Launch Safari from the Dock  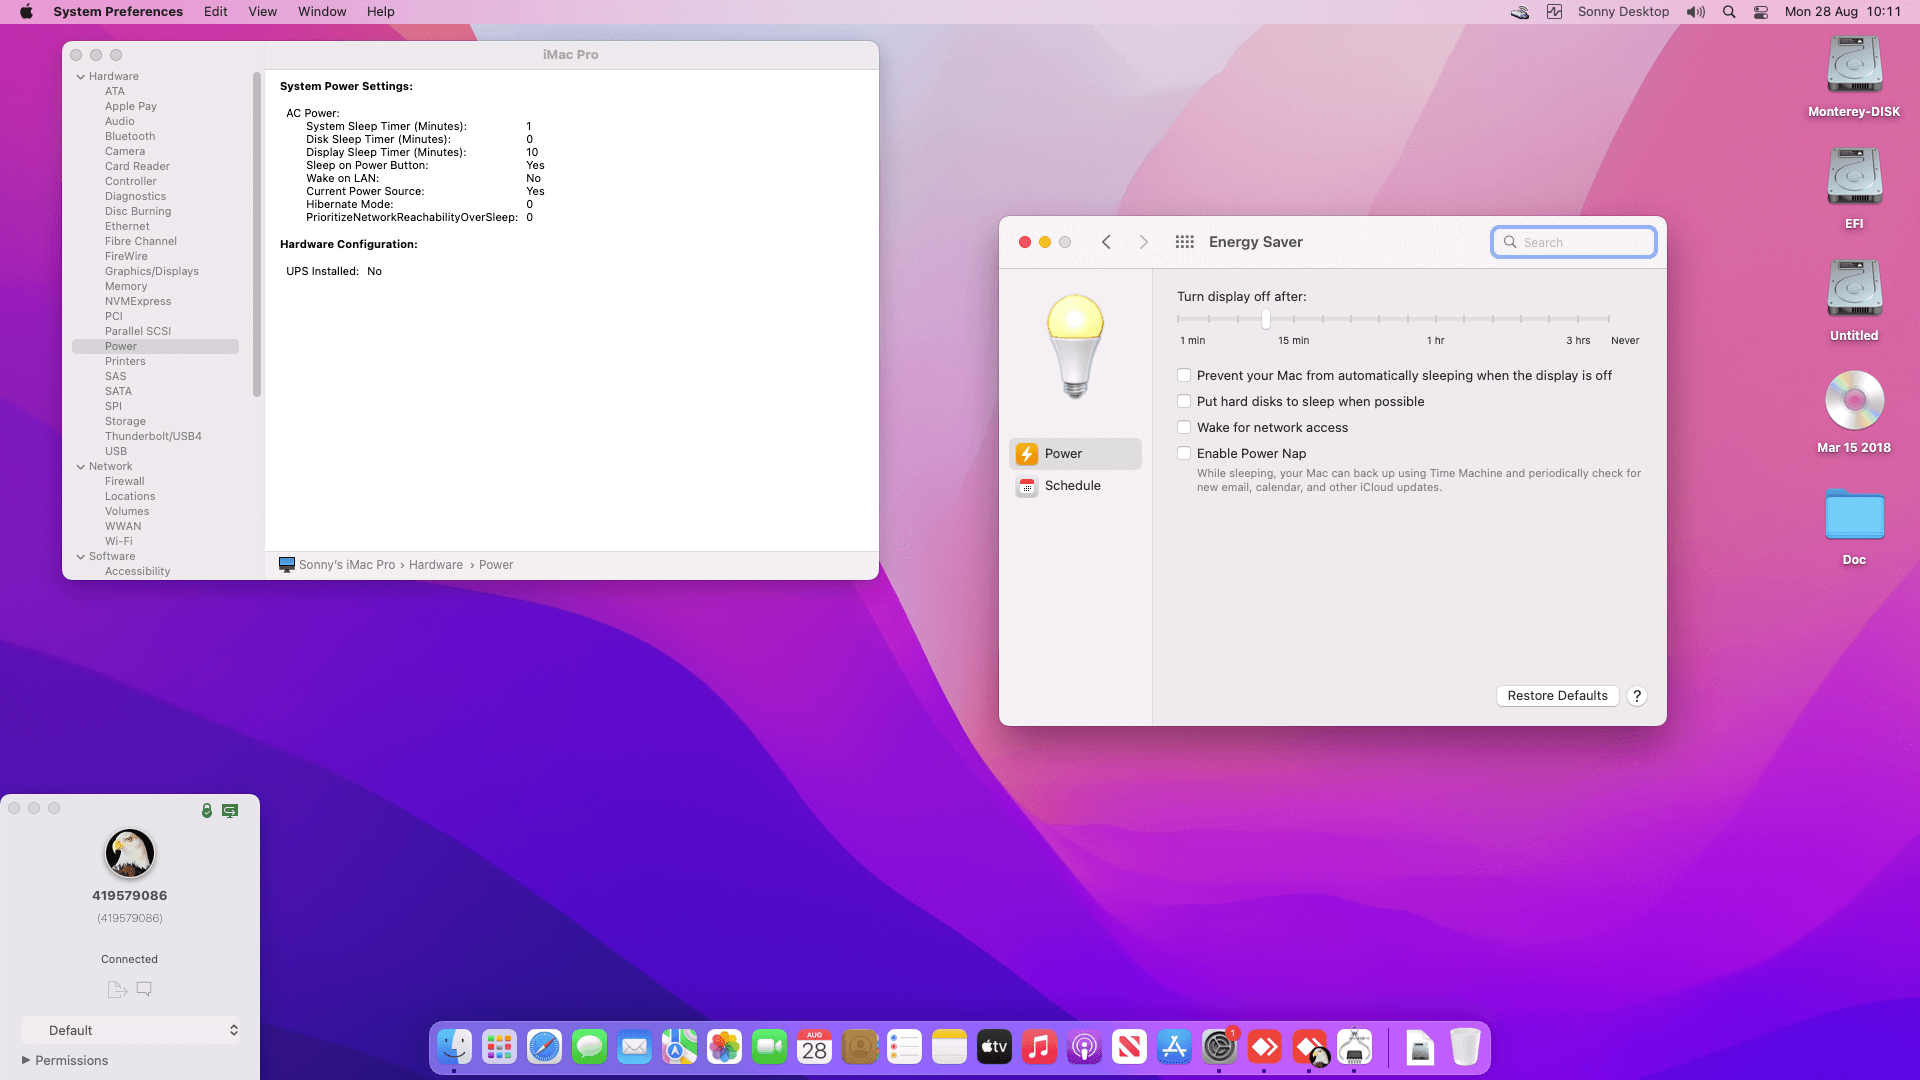point(544,1047)
